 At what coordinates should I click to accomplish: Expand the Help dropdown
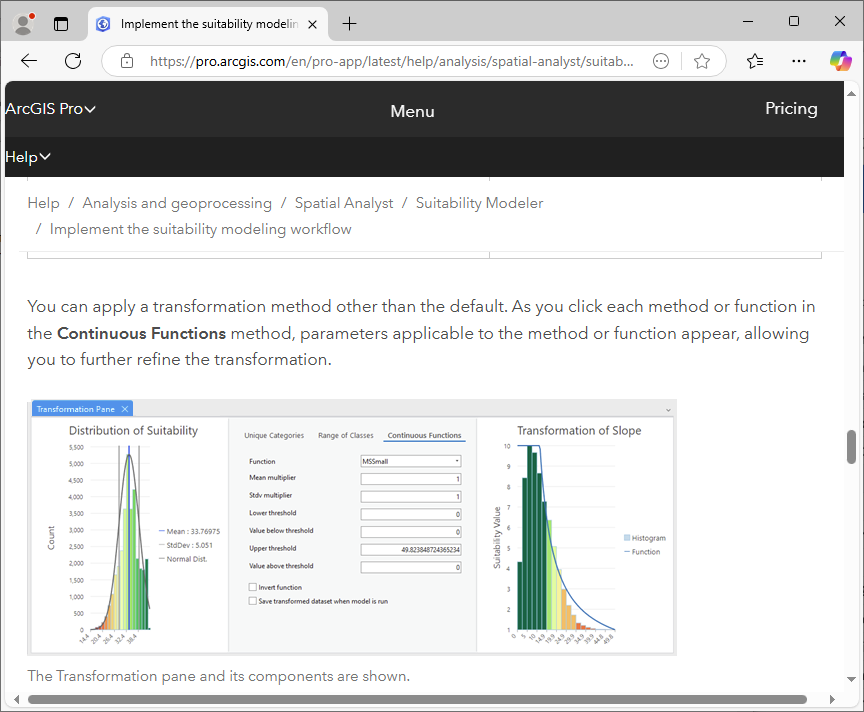[x=28, y=157]
